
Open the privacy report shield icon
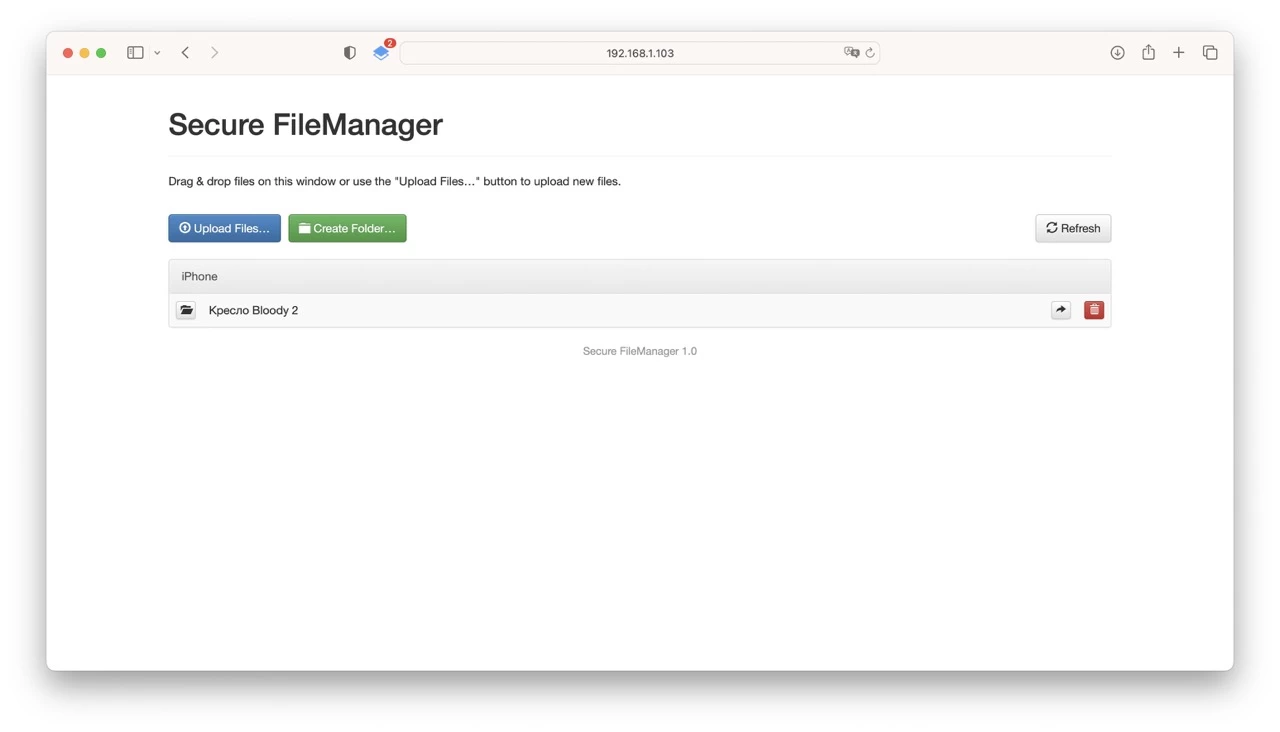349,53
